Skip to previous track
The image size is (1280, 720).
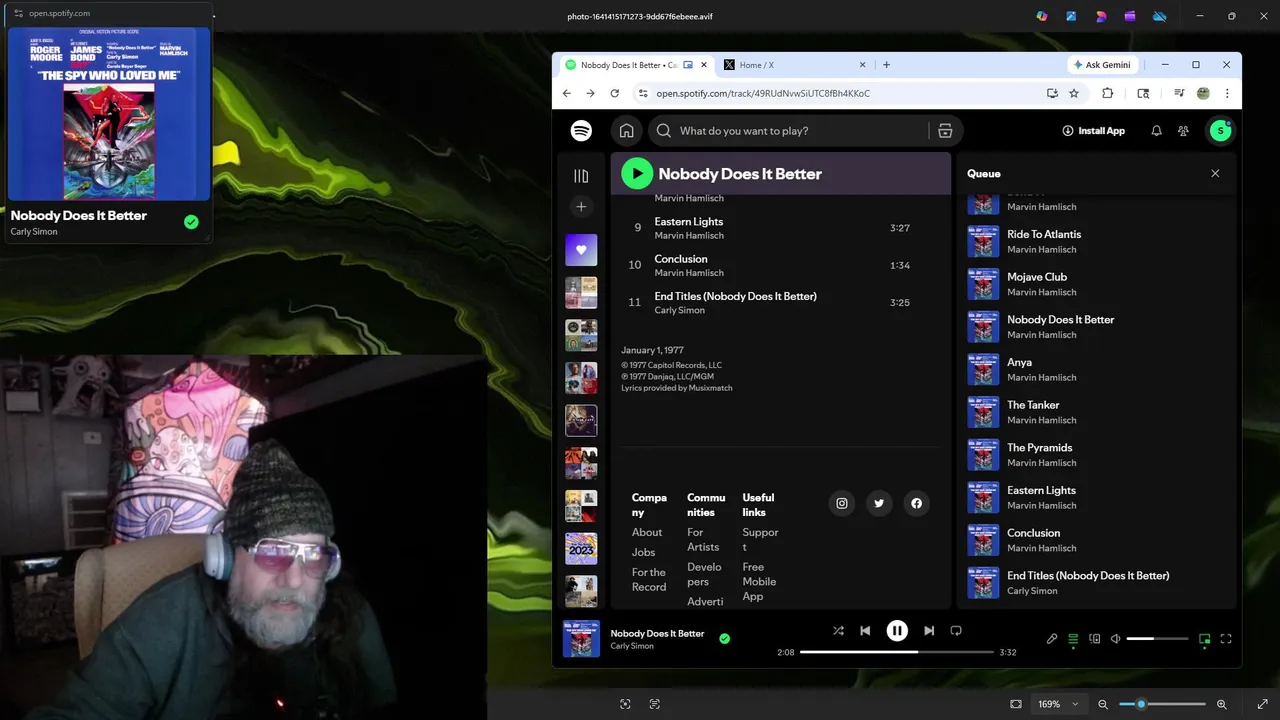click(x=865, y=631)
